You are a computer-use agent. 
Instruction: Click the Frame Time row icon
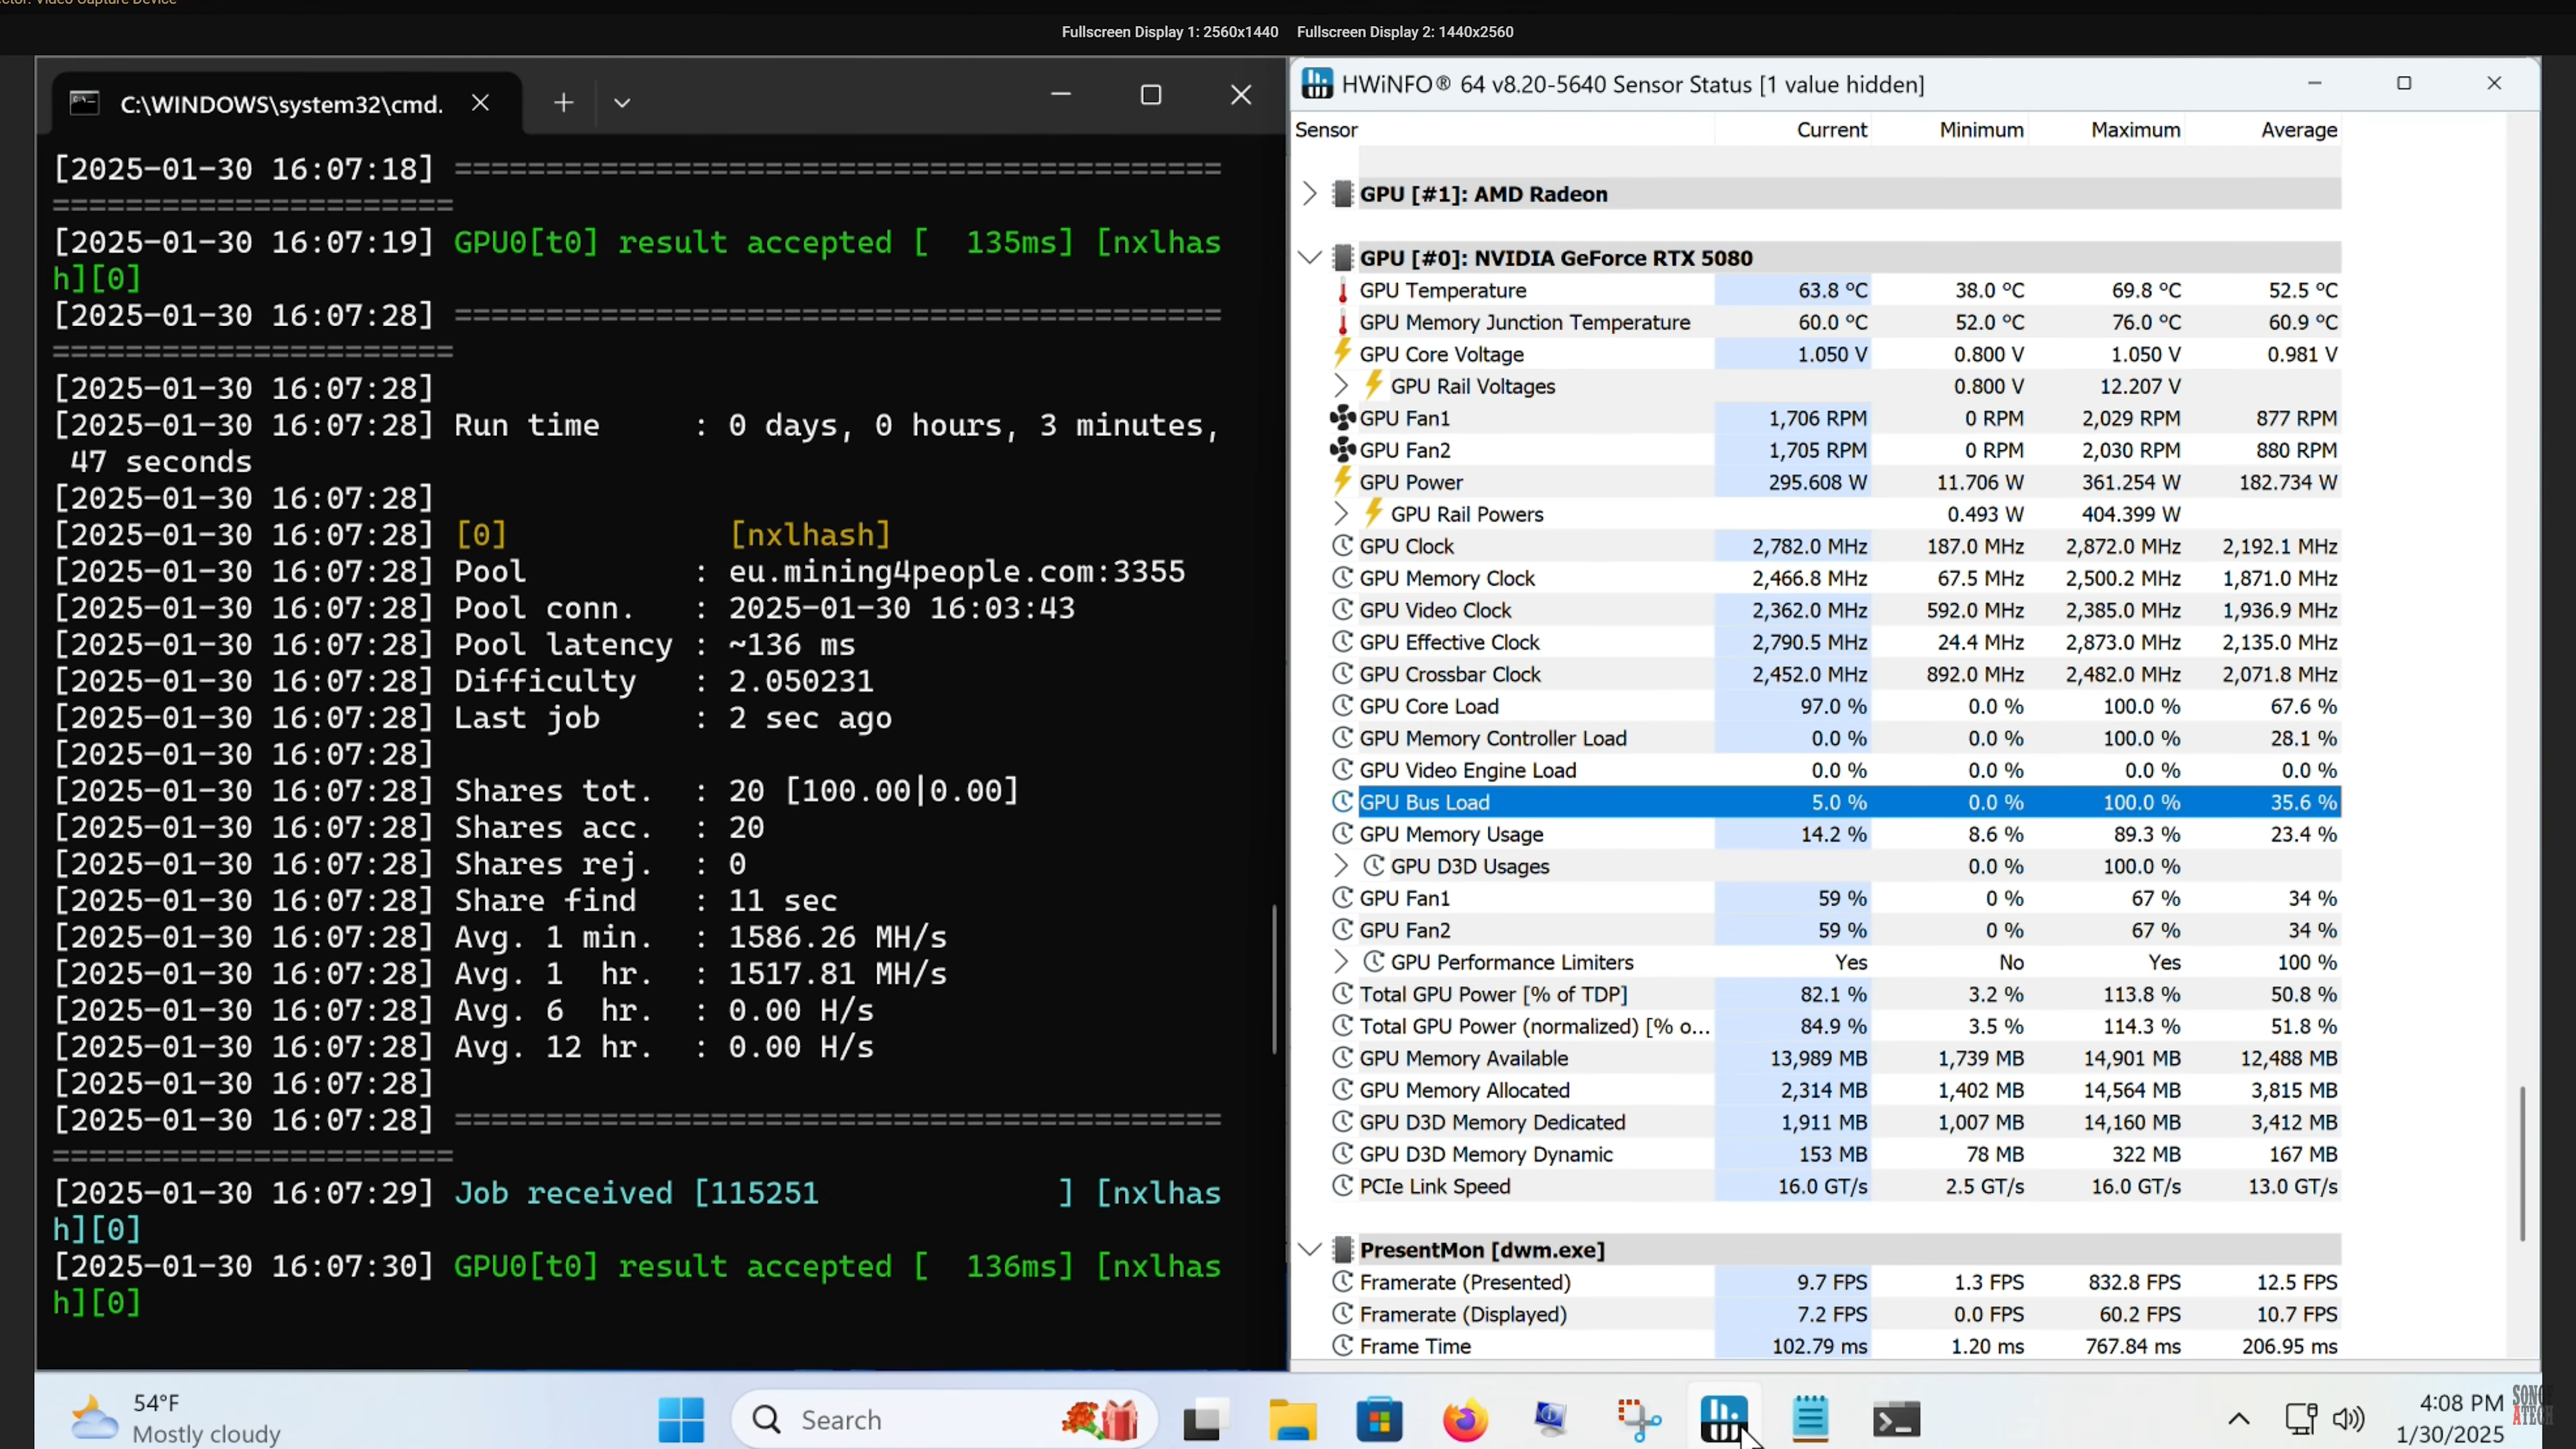point(1342,1346)
